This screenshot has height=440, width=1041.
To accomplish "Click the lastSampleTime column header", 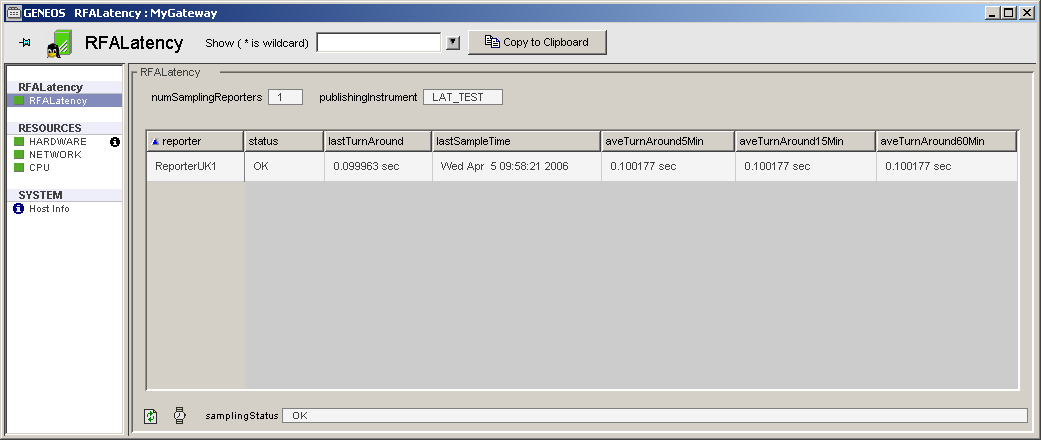I will click(x=516, y=141).
